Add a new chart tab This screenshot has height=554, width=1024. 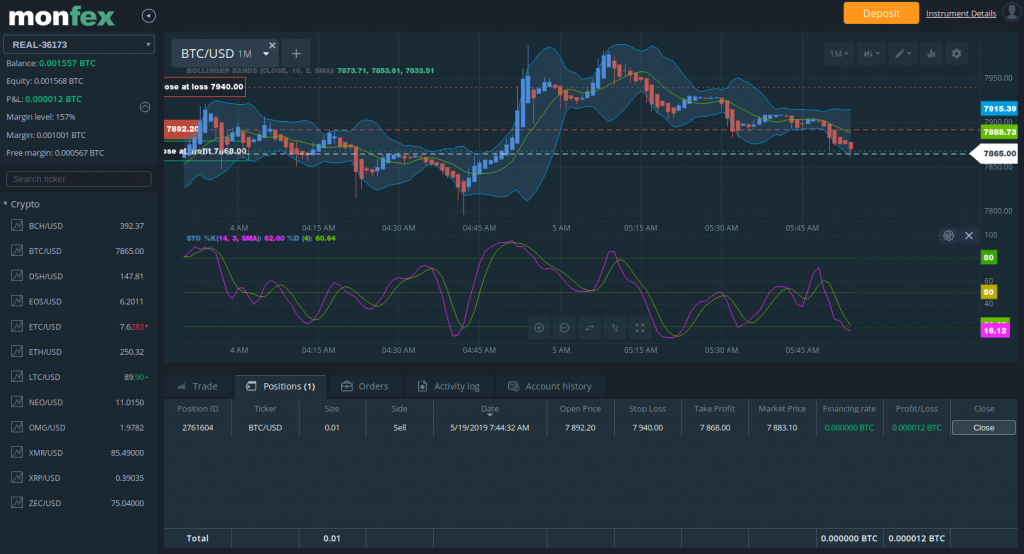tap(296, 54)
